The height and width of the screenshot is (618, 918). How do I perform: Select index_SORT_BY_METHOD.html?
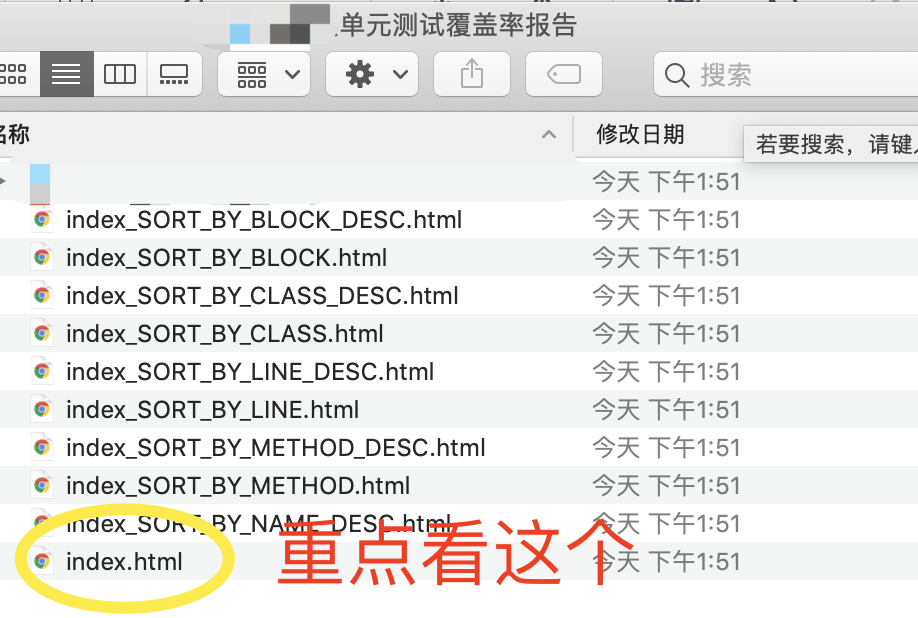pyautogui.click(x=237, y=485)
